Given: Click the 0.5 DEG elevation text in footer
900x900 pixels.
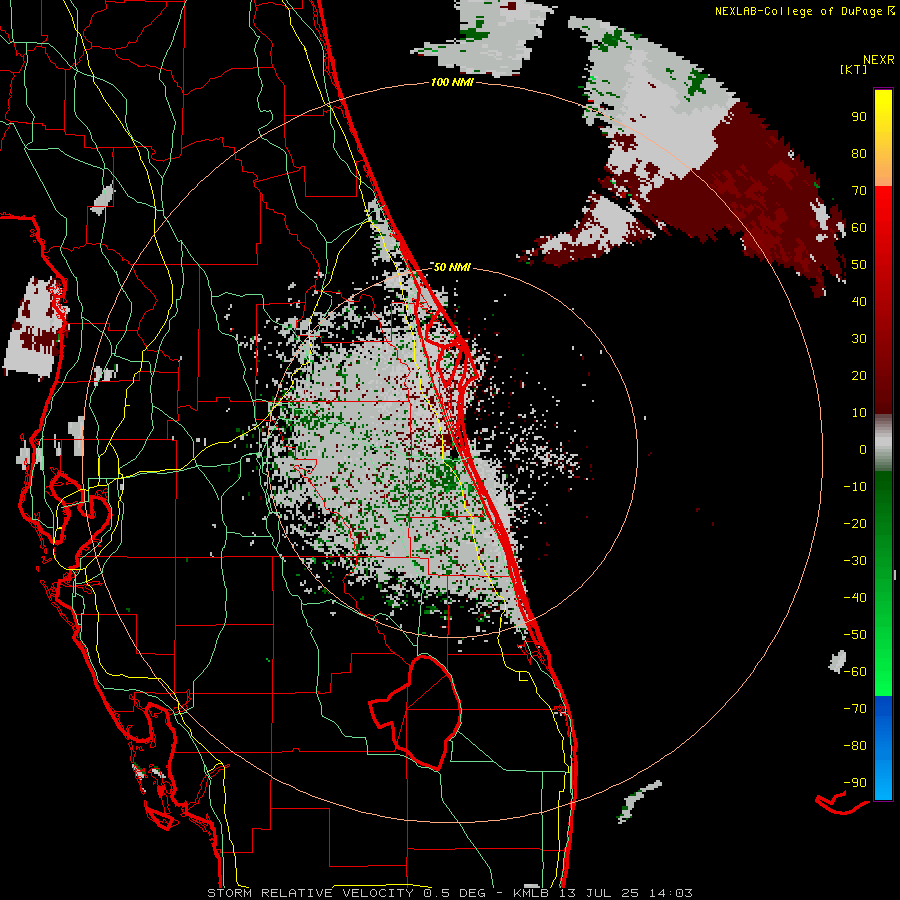Looking at the screenshot, I should pyautogui.click(x=454, y=893).
